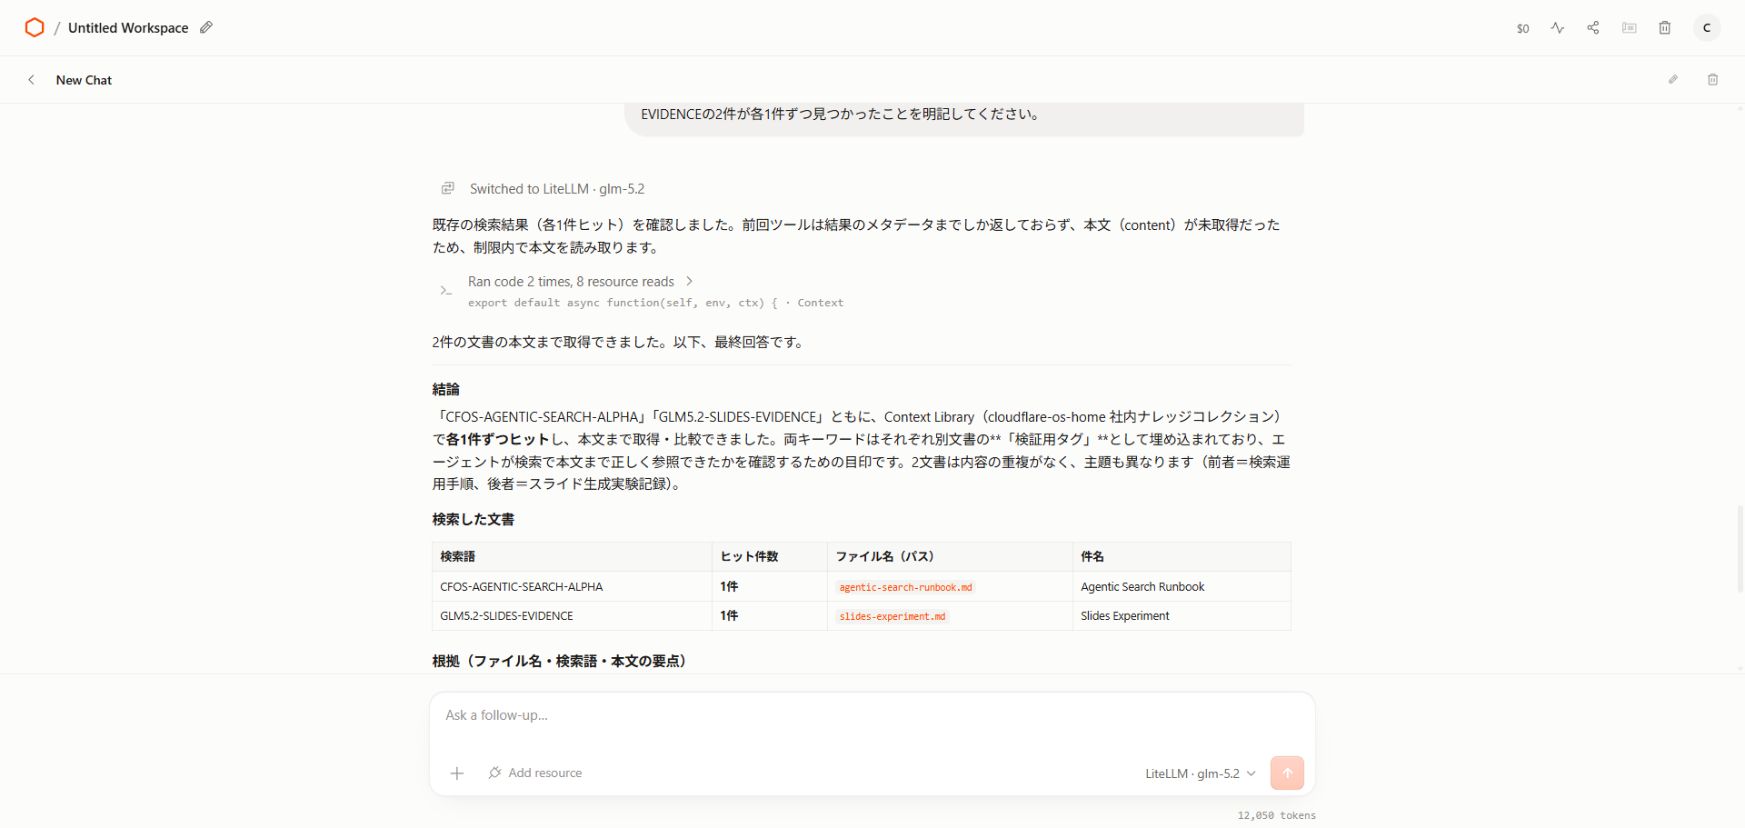Click the 12,050 tokens counter
1745x828 pixels.
click(x=1276, y=815)
